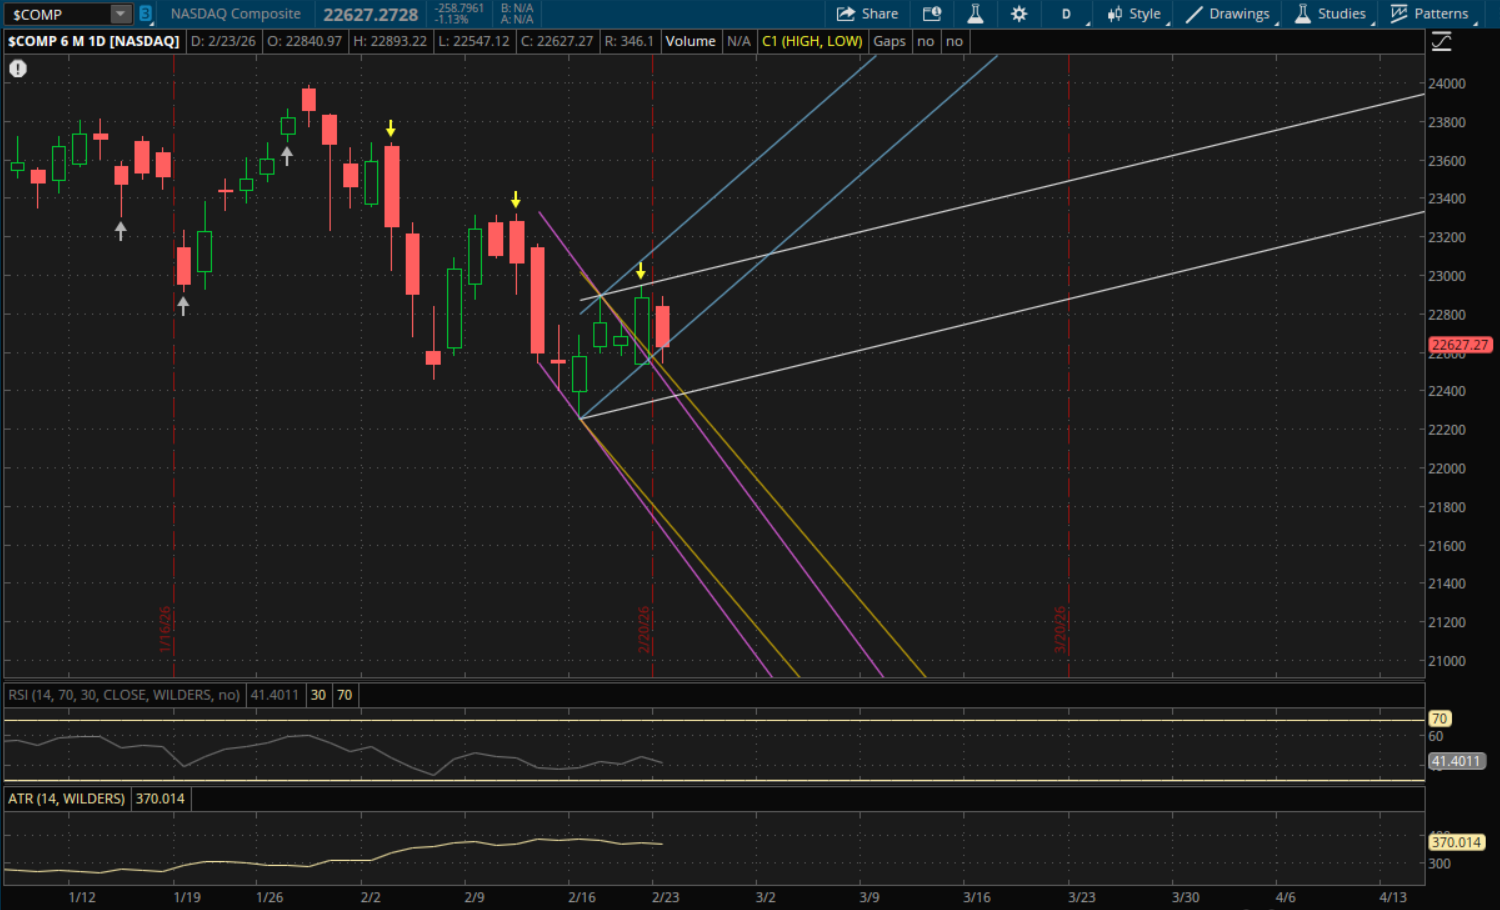Open the Style menu
Image resolution: width=1500 pixels, height=910 pixels.
click(1134, 14)
